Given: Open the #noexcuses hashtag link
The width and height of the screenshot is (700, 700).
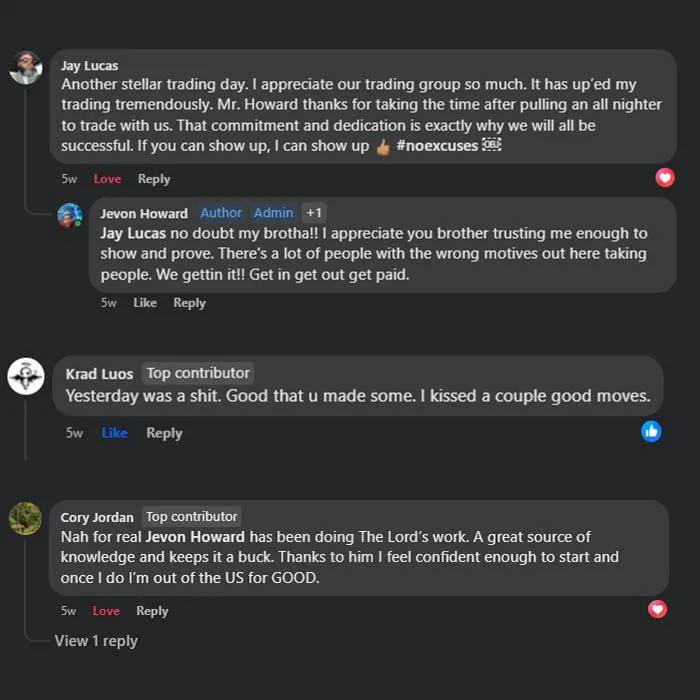Looking at the screenshot, I should (x=436, y=145).
